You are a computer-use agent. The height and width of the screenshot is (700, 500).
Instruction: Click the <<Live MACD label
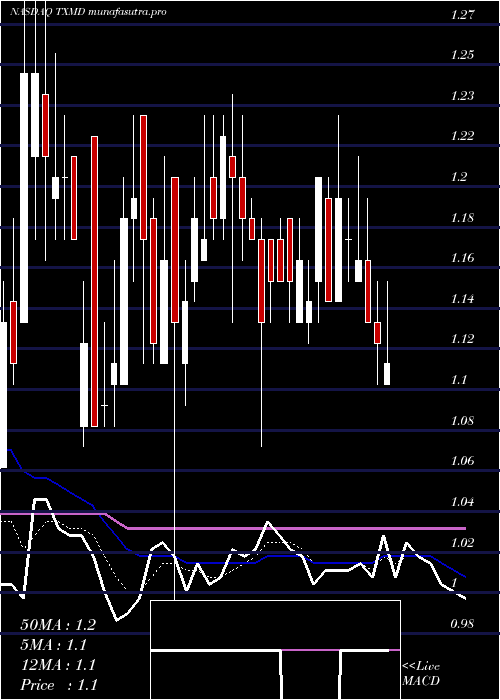click(x=421, y=674)
